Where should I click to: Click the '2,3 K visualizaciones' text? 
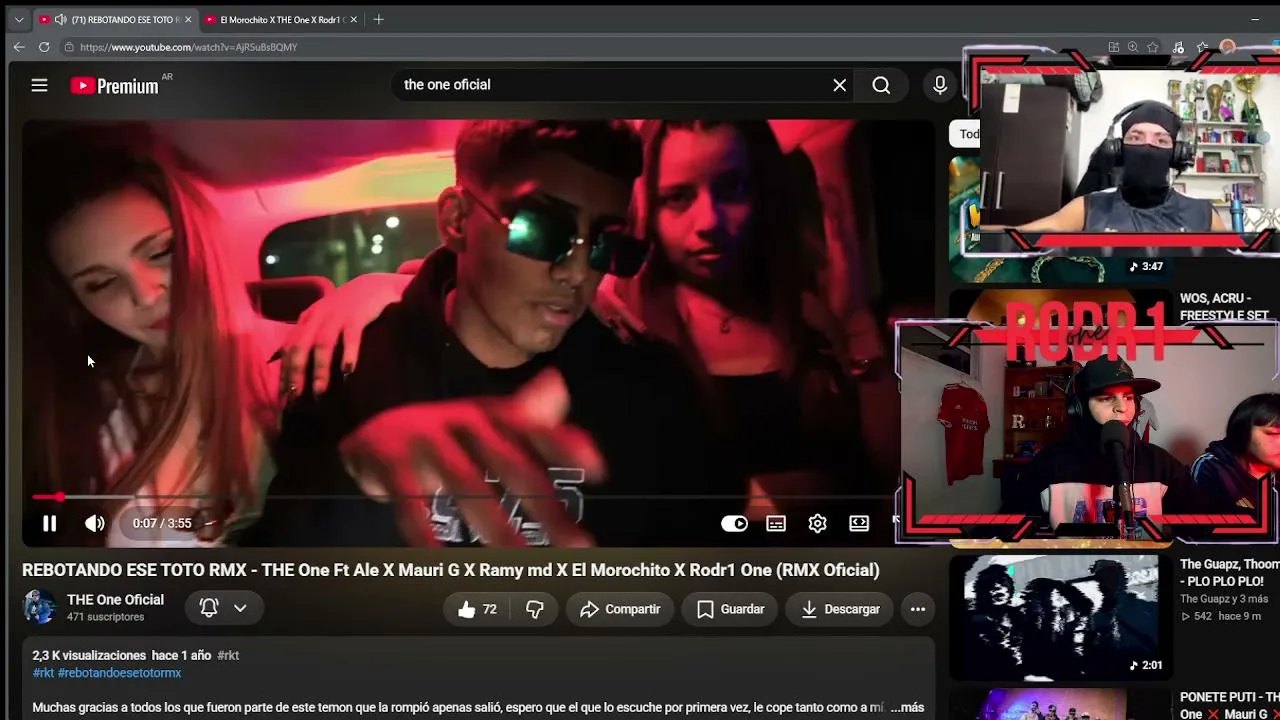(89, 656)
